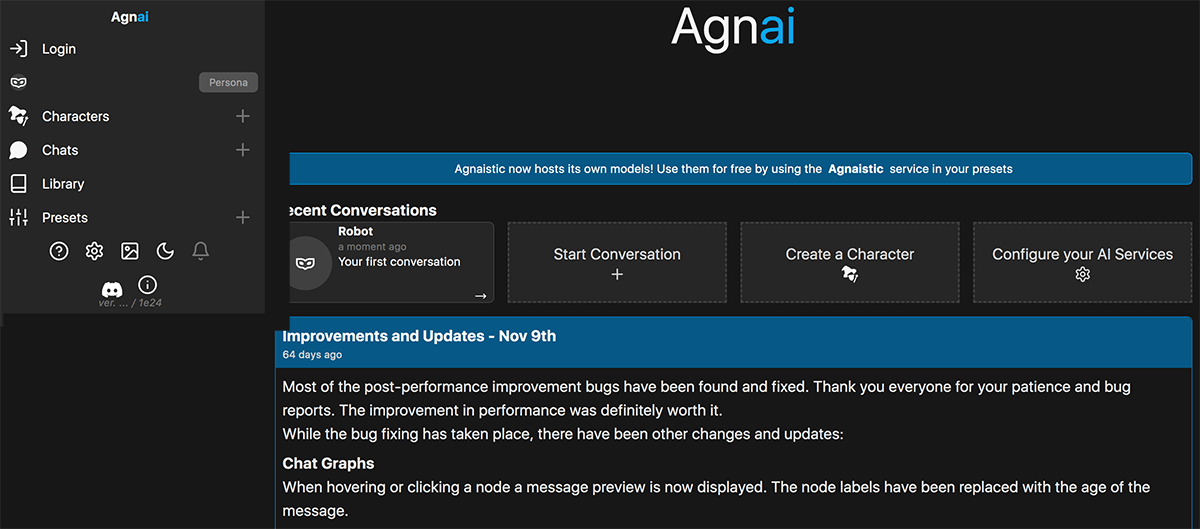1200x529 pixels.
Task: Click the help question mark icon
Action: coord(59,251)
